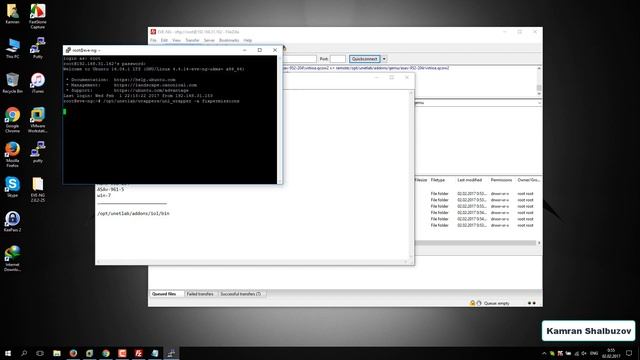Open the Action Center notification icon
Image resolution: width=640 pixels, height=360 pixels.
click(629, 353)
